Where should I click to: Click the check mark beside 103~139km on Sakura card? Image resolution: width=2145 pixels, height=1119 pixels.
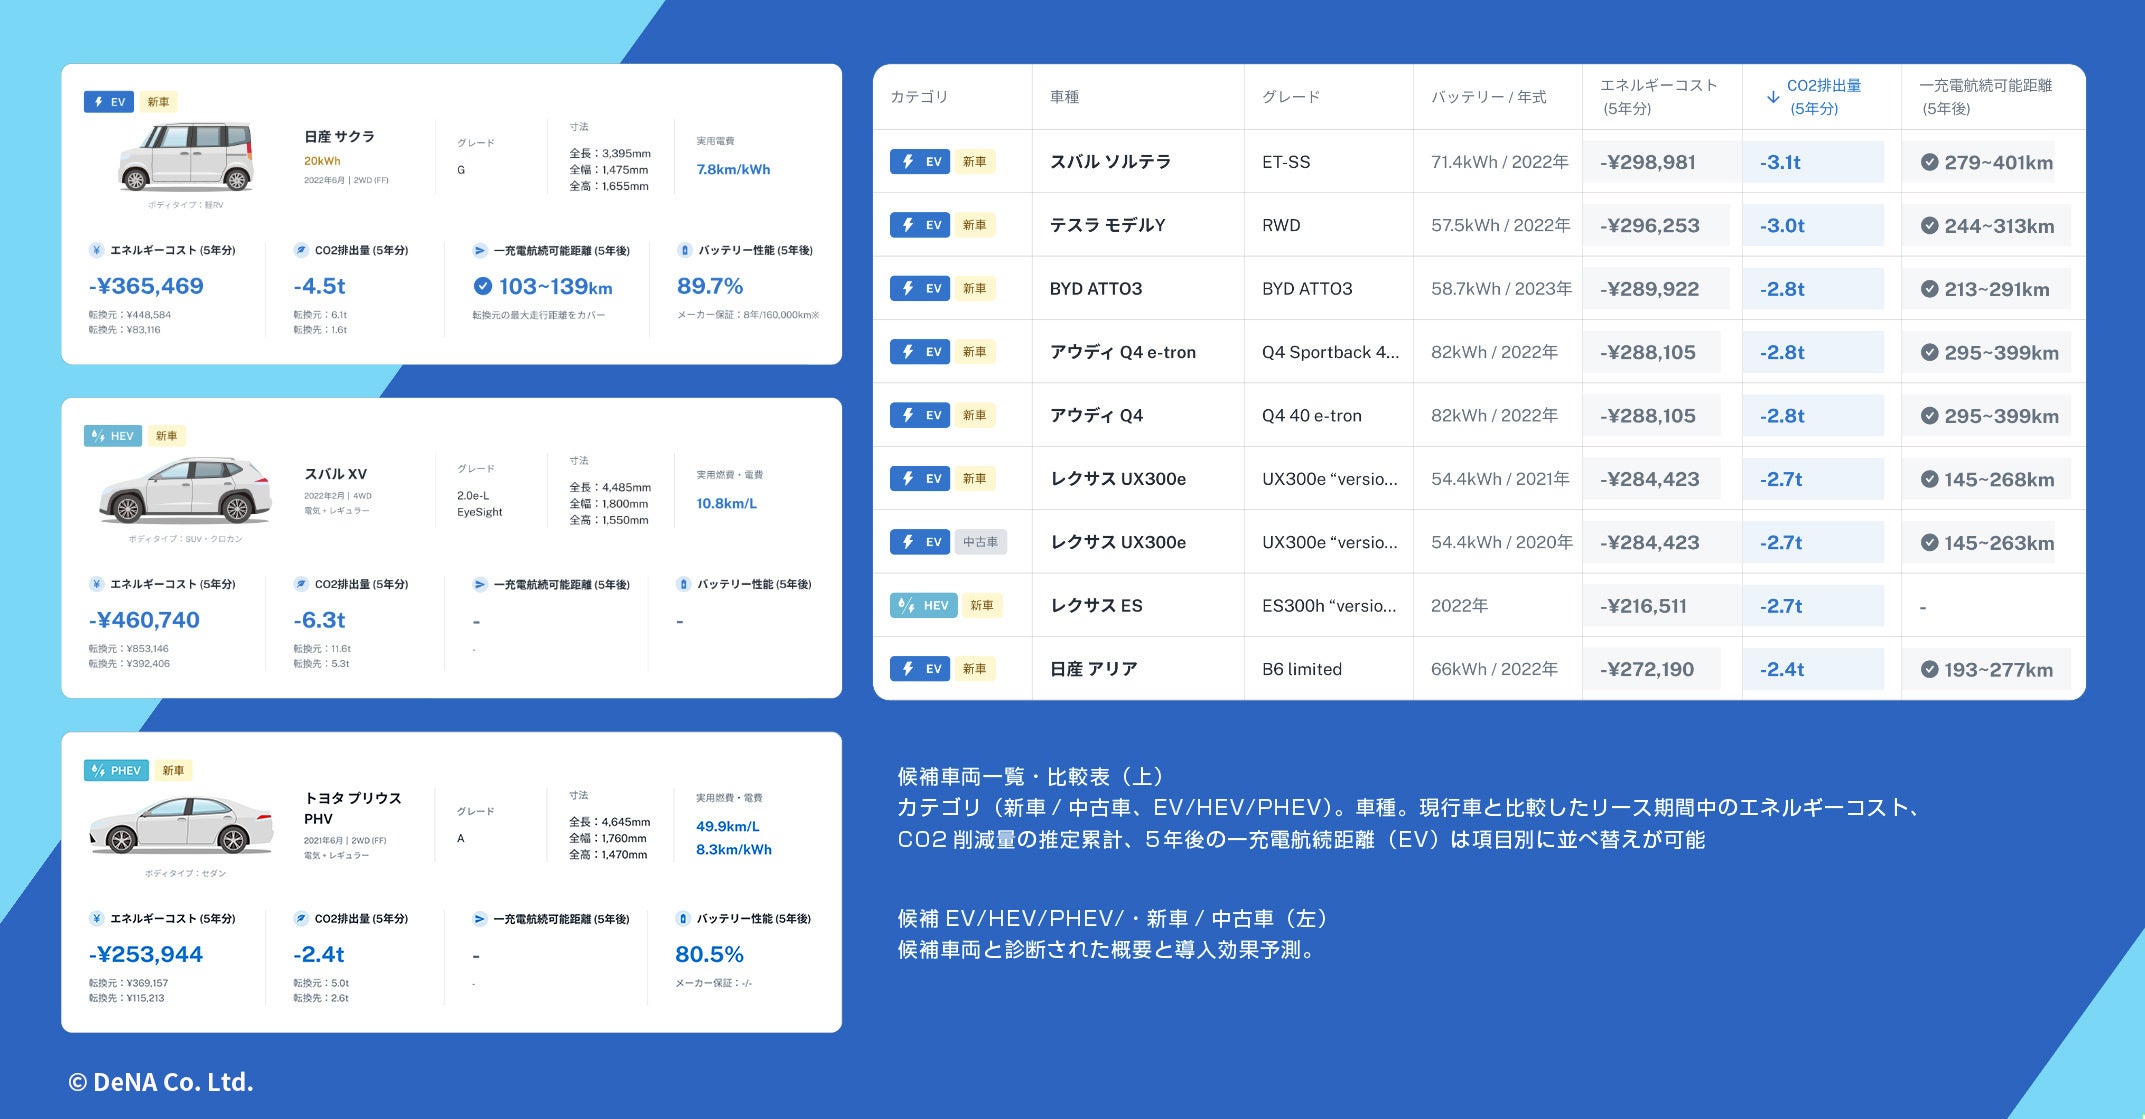pos(482,287)
